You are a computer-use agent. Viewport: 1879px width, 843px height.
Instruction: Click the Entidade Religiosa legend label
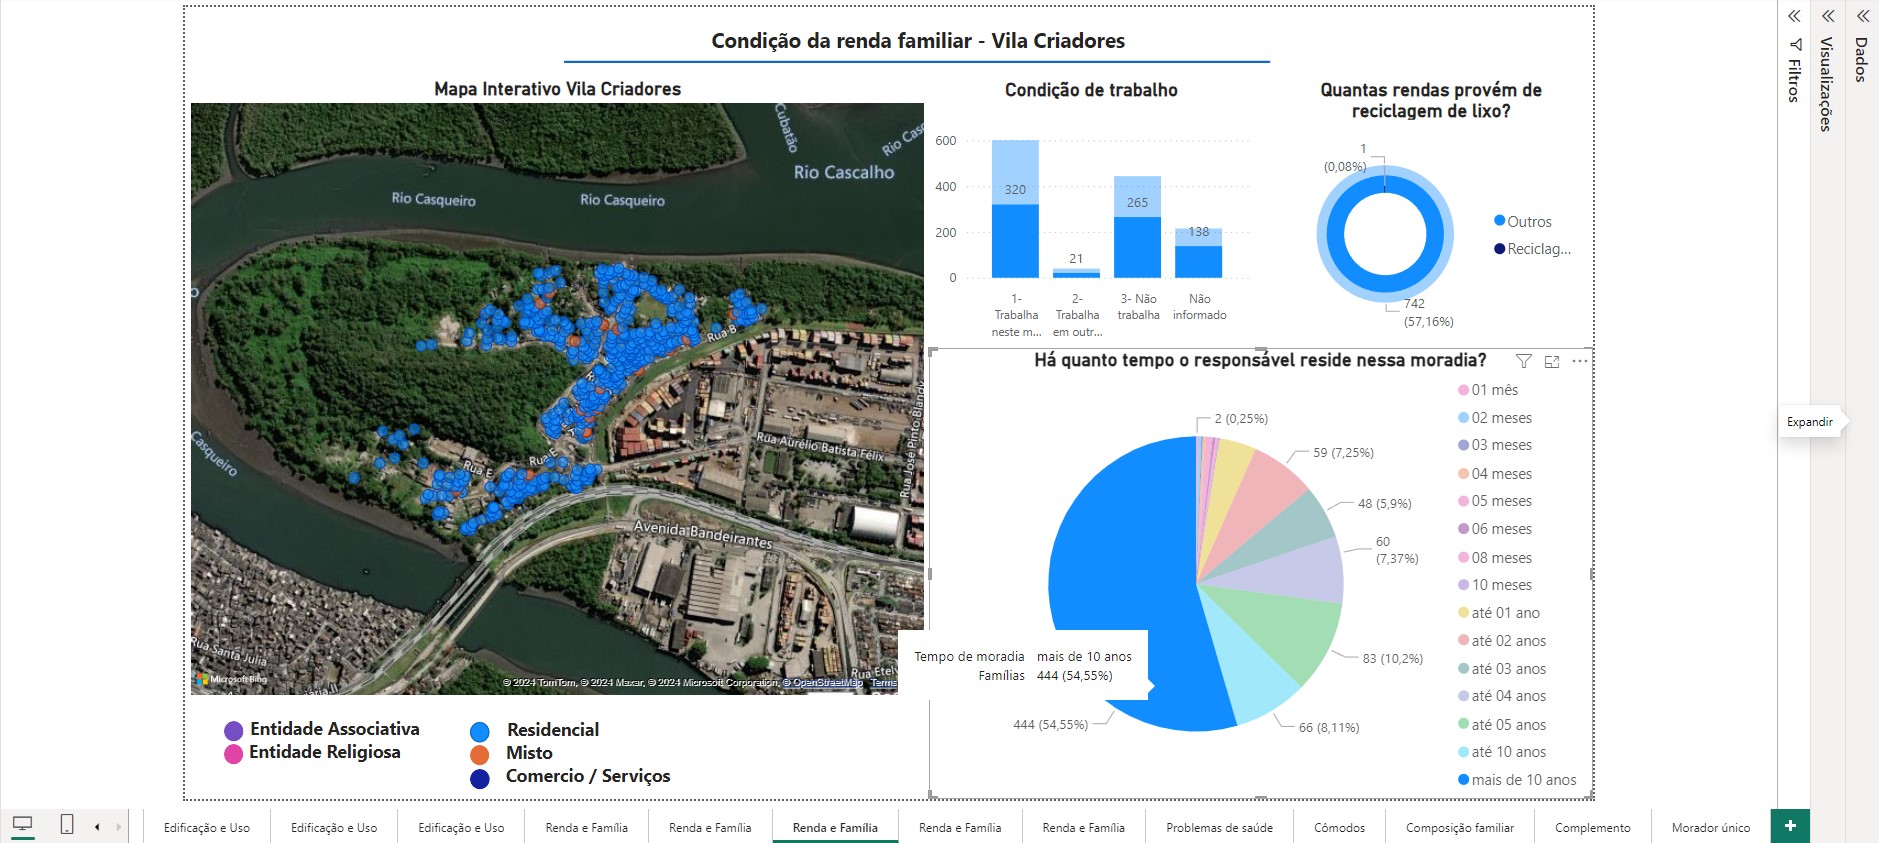[325, 752]
